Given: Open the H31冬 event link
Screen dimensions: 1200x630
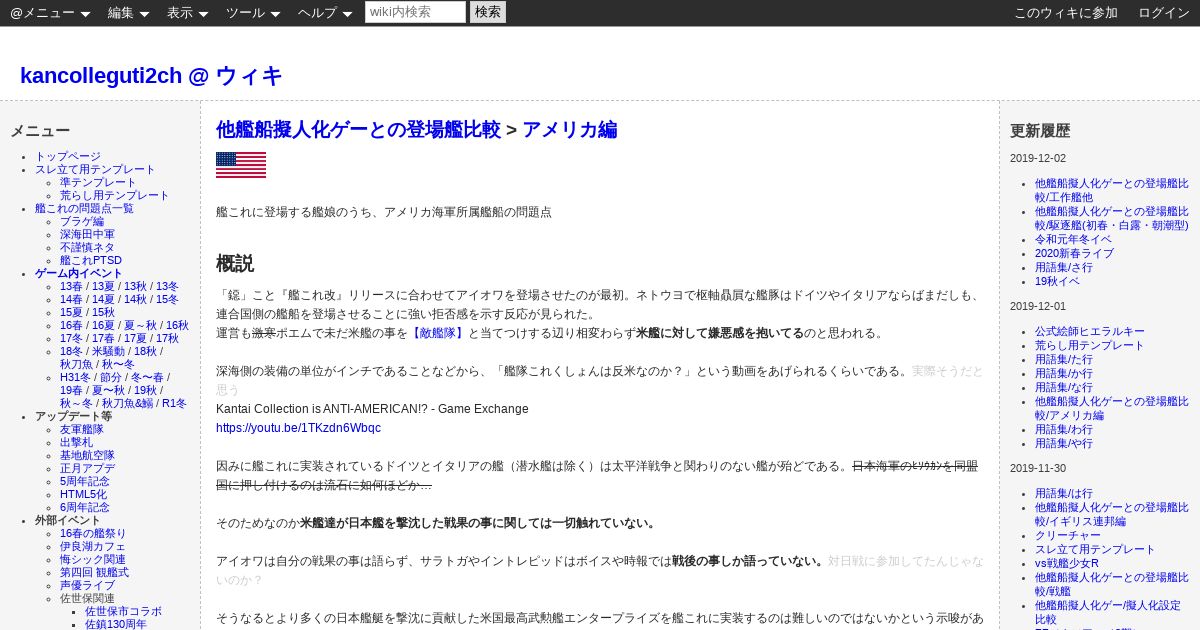Looking at the screenshot, I should (x=75, y=378).
